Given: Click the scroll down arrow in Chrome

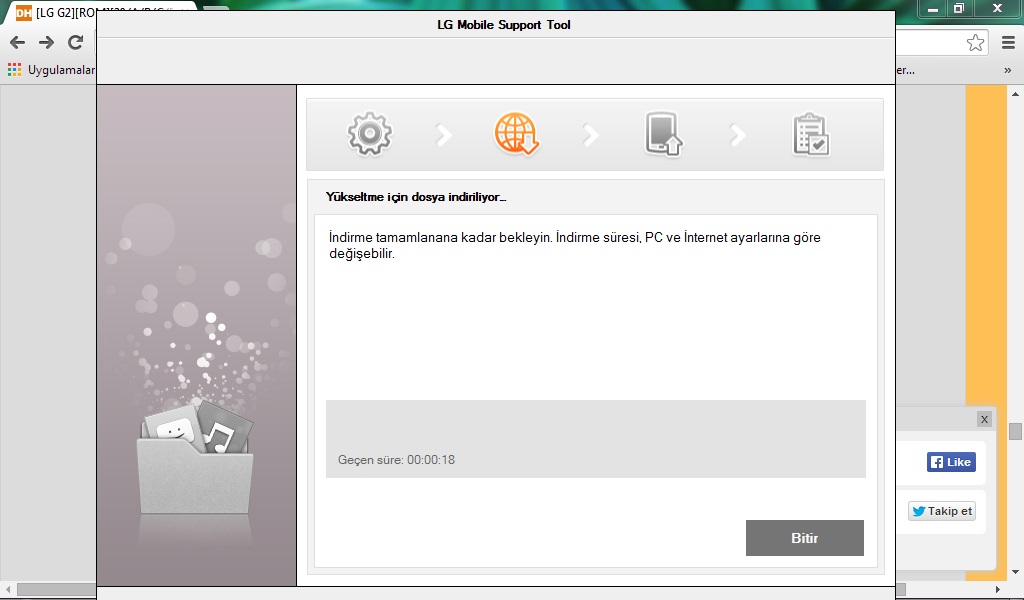Looking at the screenshot, I should pos(1015,573).
